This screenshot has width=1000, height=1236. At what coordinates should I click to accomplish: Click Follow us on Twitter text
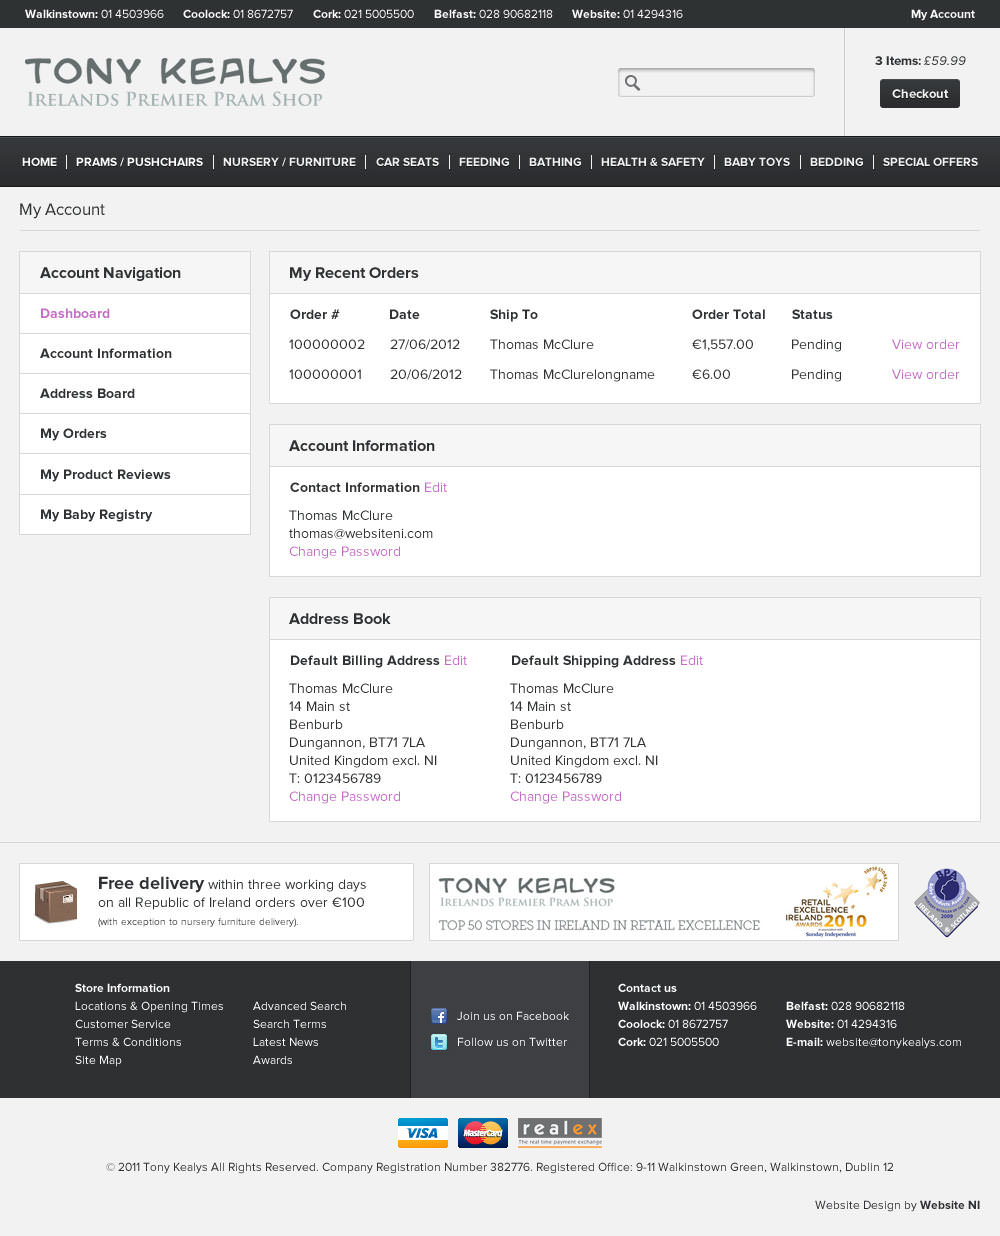(512, 1042)
